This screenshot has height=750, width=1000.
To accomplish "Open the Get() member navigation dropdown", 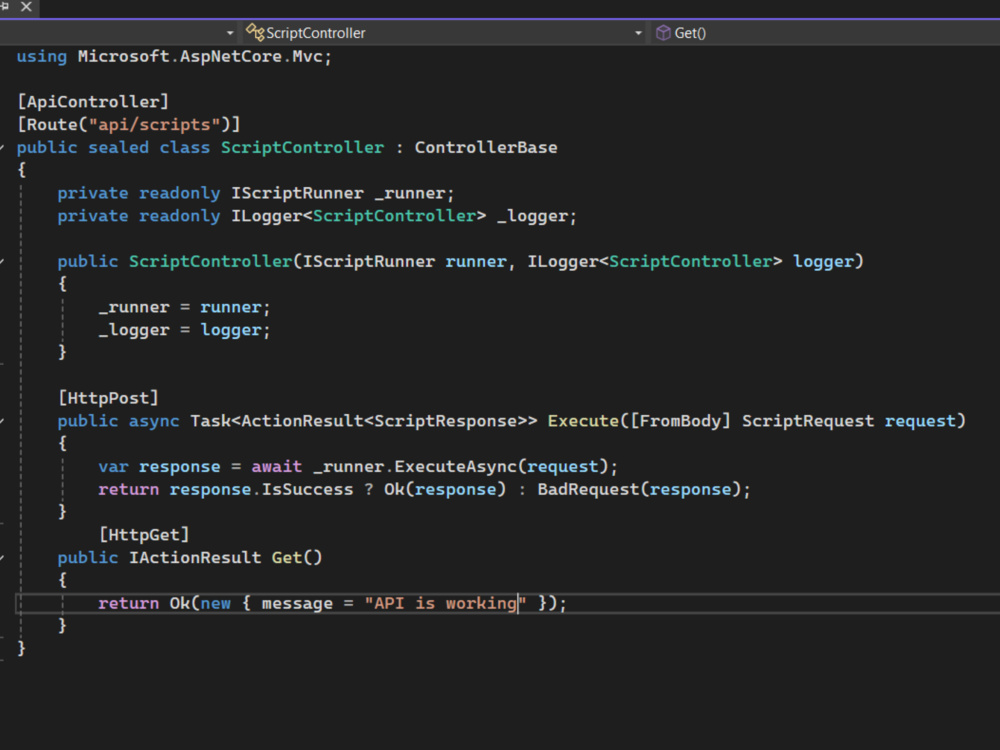I will click(826, 33).
